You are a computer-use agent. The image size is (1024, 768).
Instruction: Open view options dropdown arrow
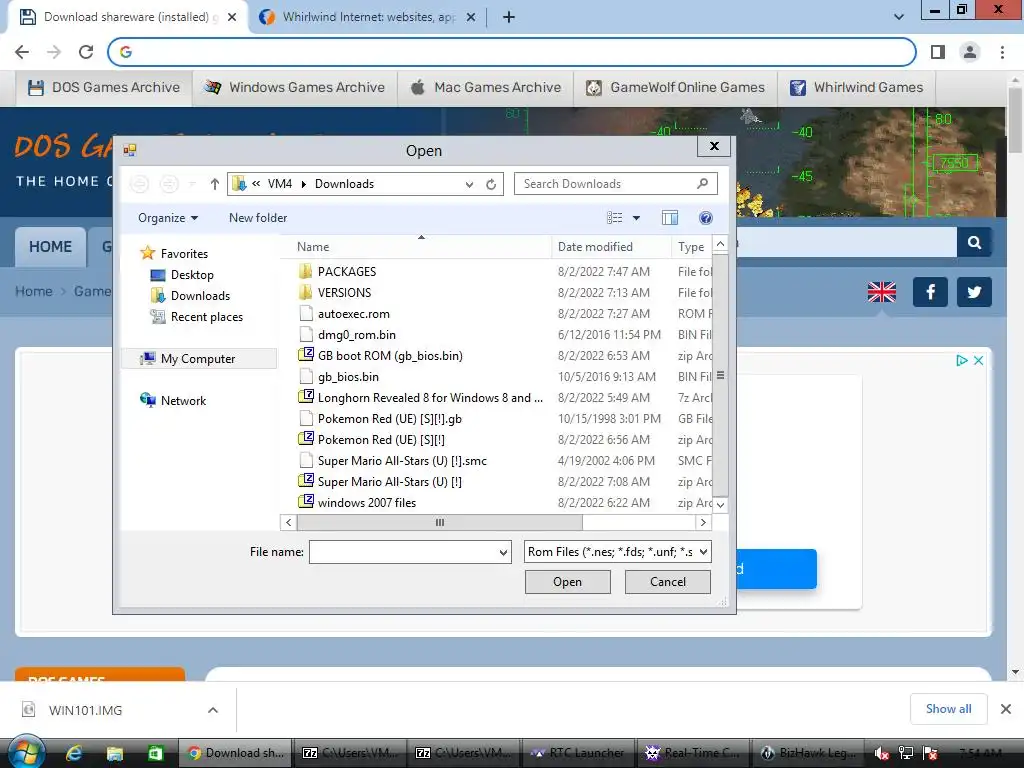(636, 218)
